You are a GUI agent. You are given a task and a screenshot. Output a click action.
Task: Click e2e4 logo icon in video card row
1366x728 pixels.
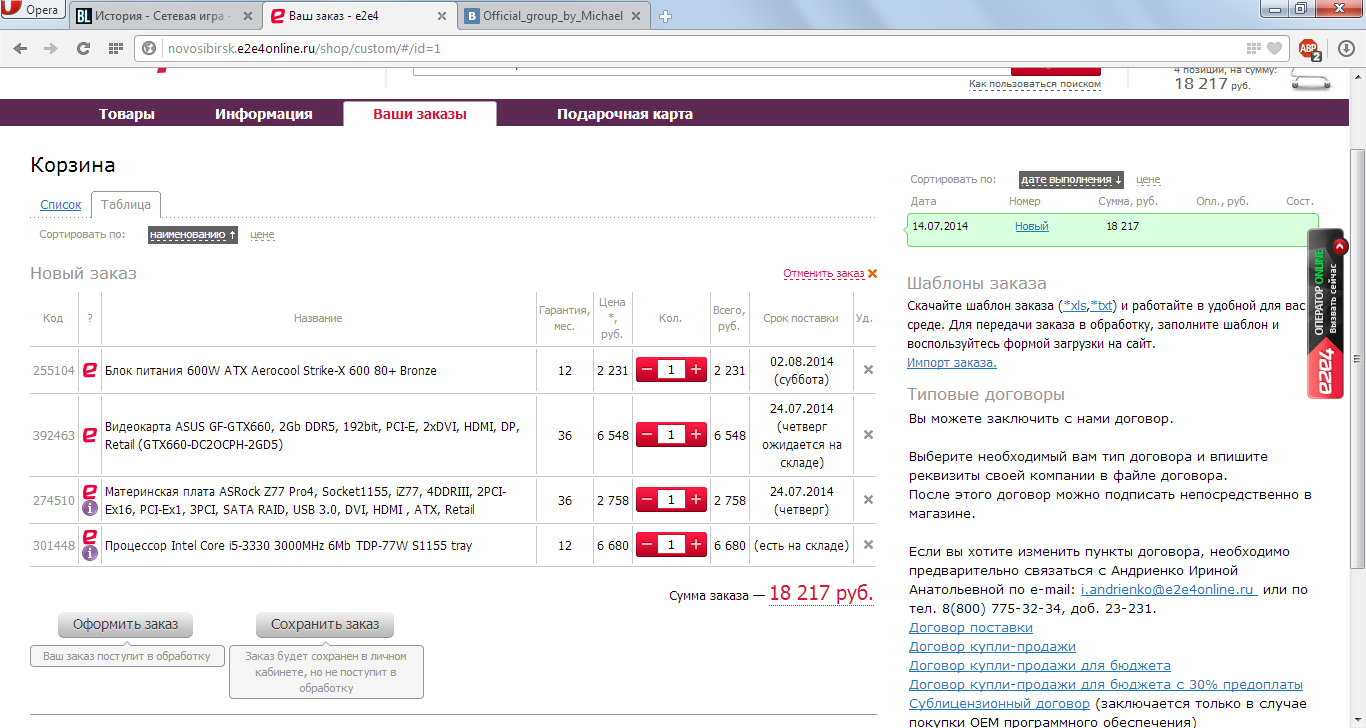pyautogui.click(x=89, y=434)
